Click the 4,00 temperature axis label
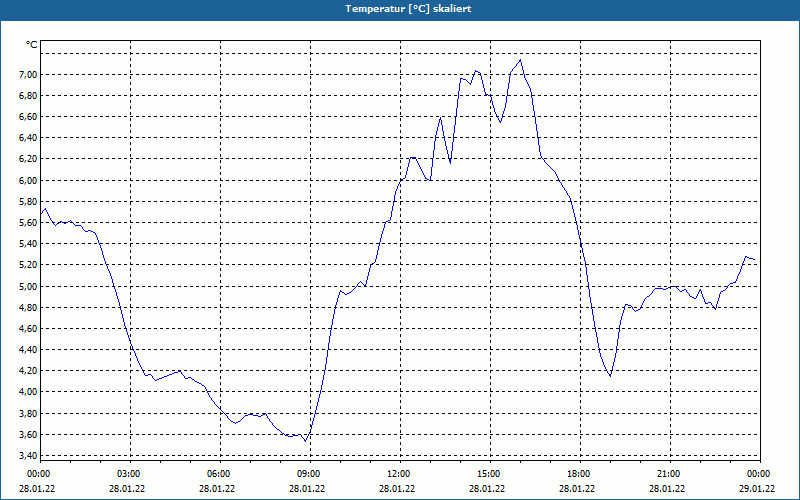The image size is (800, 500). [28, 392]
